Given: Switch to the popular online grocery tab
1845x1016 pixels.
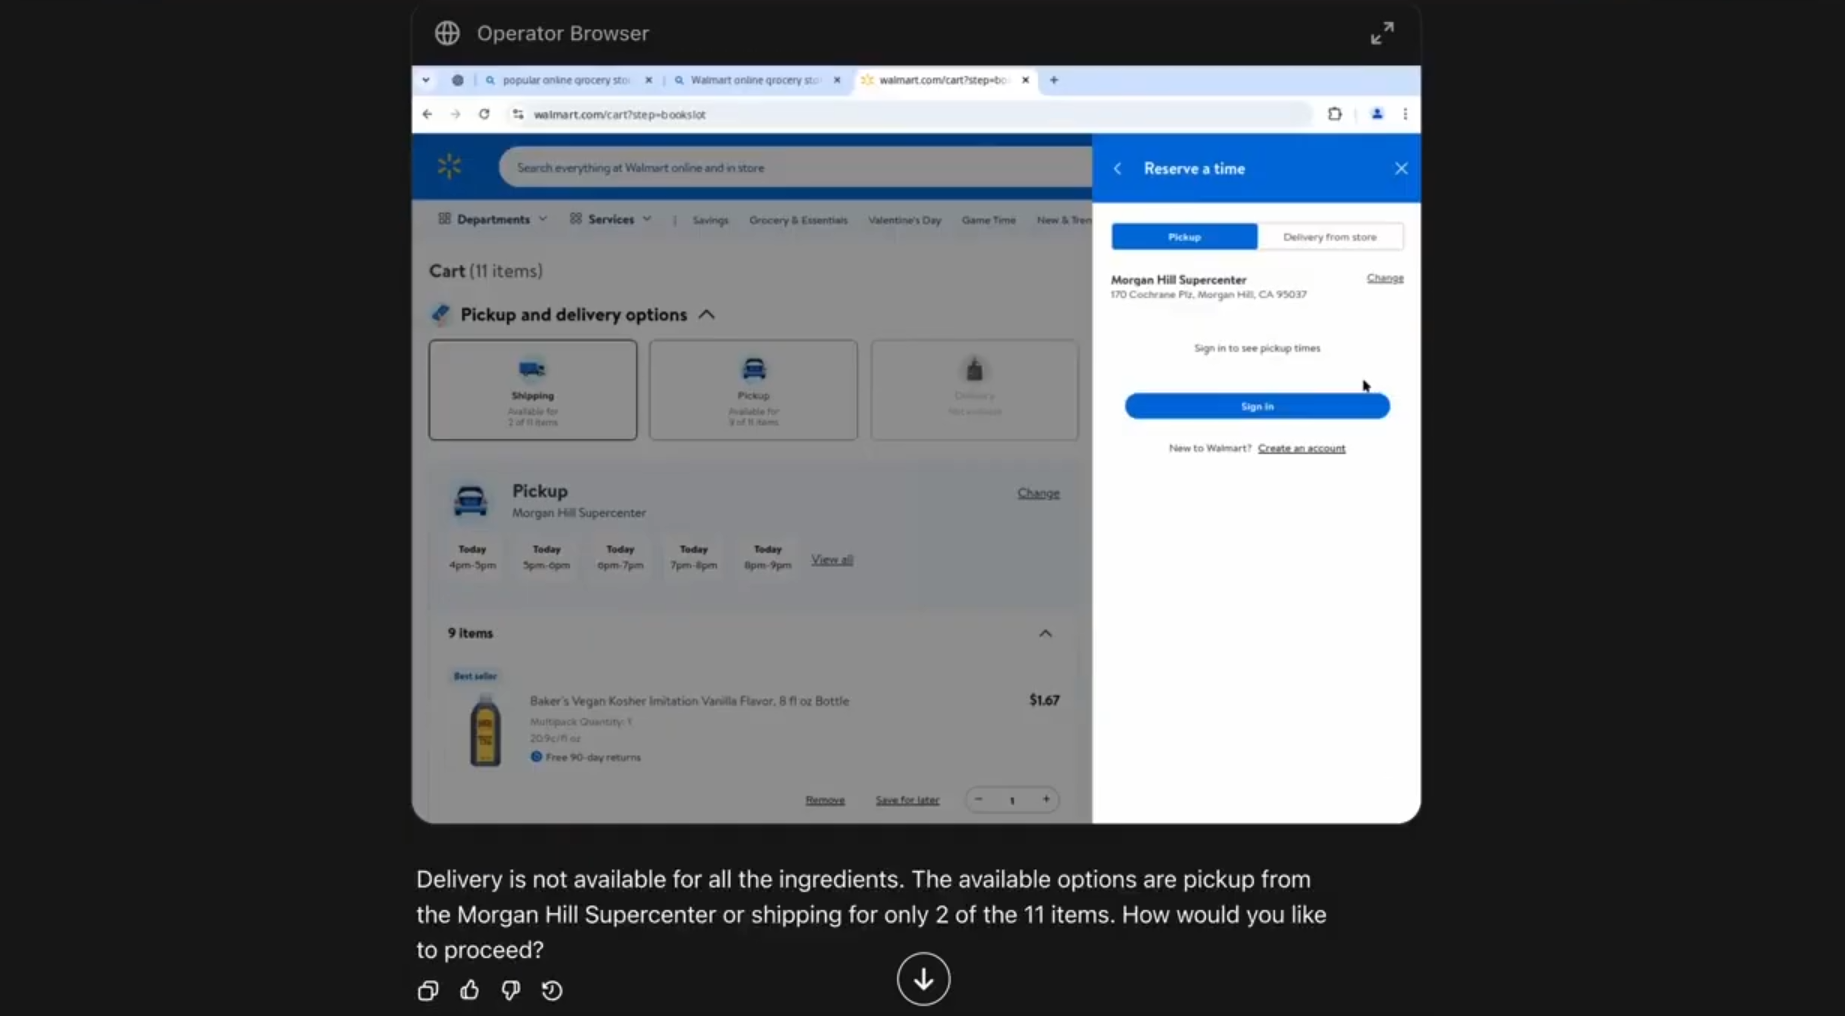Looking at the screenshot, I should pyautogui.click(x=565, y=80).
